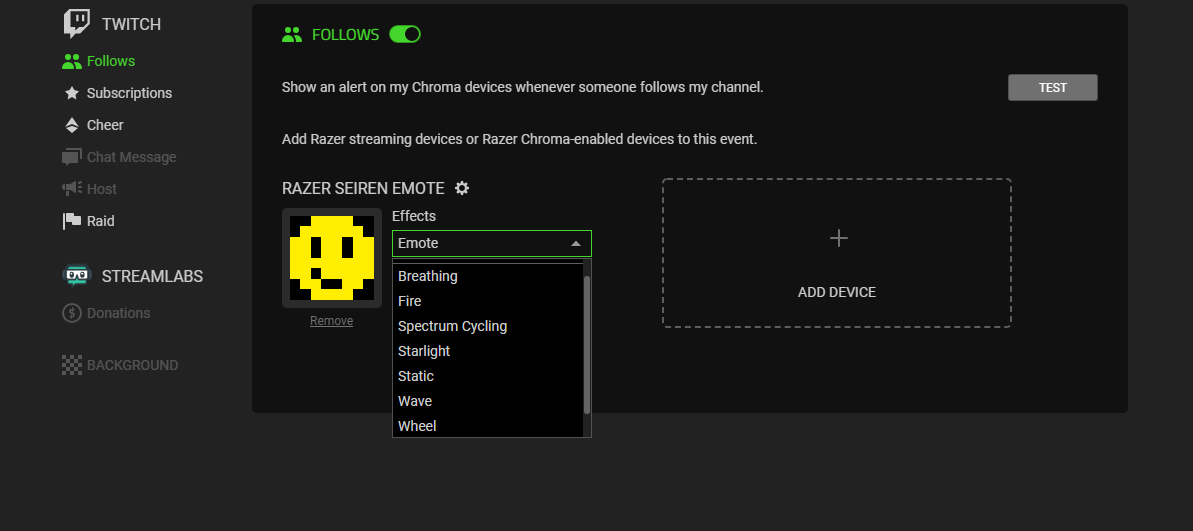Choose Fire effect from the list

(488, 301)
